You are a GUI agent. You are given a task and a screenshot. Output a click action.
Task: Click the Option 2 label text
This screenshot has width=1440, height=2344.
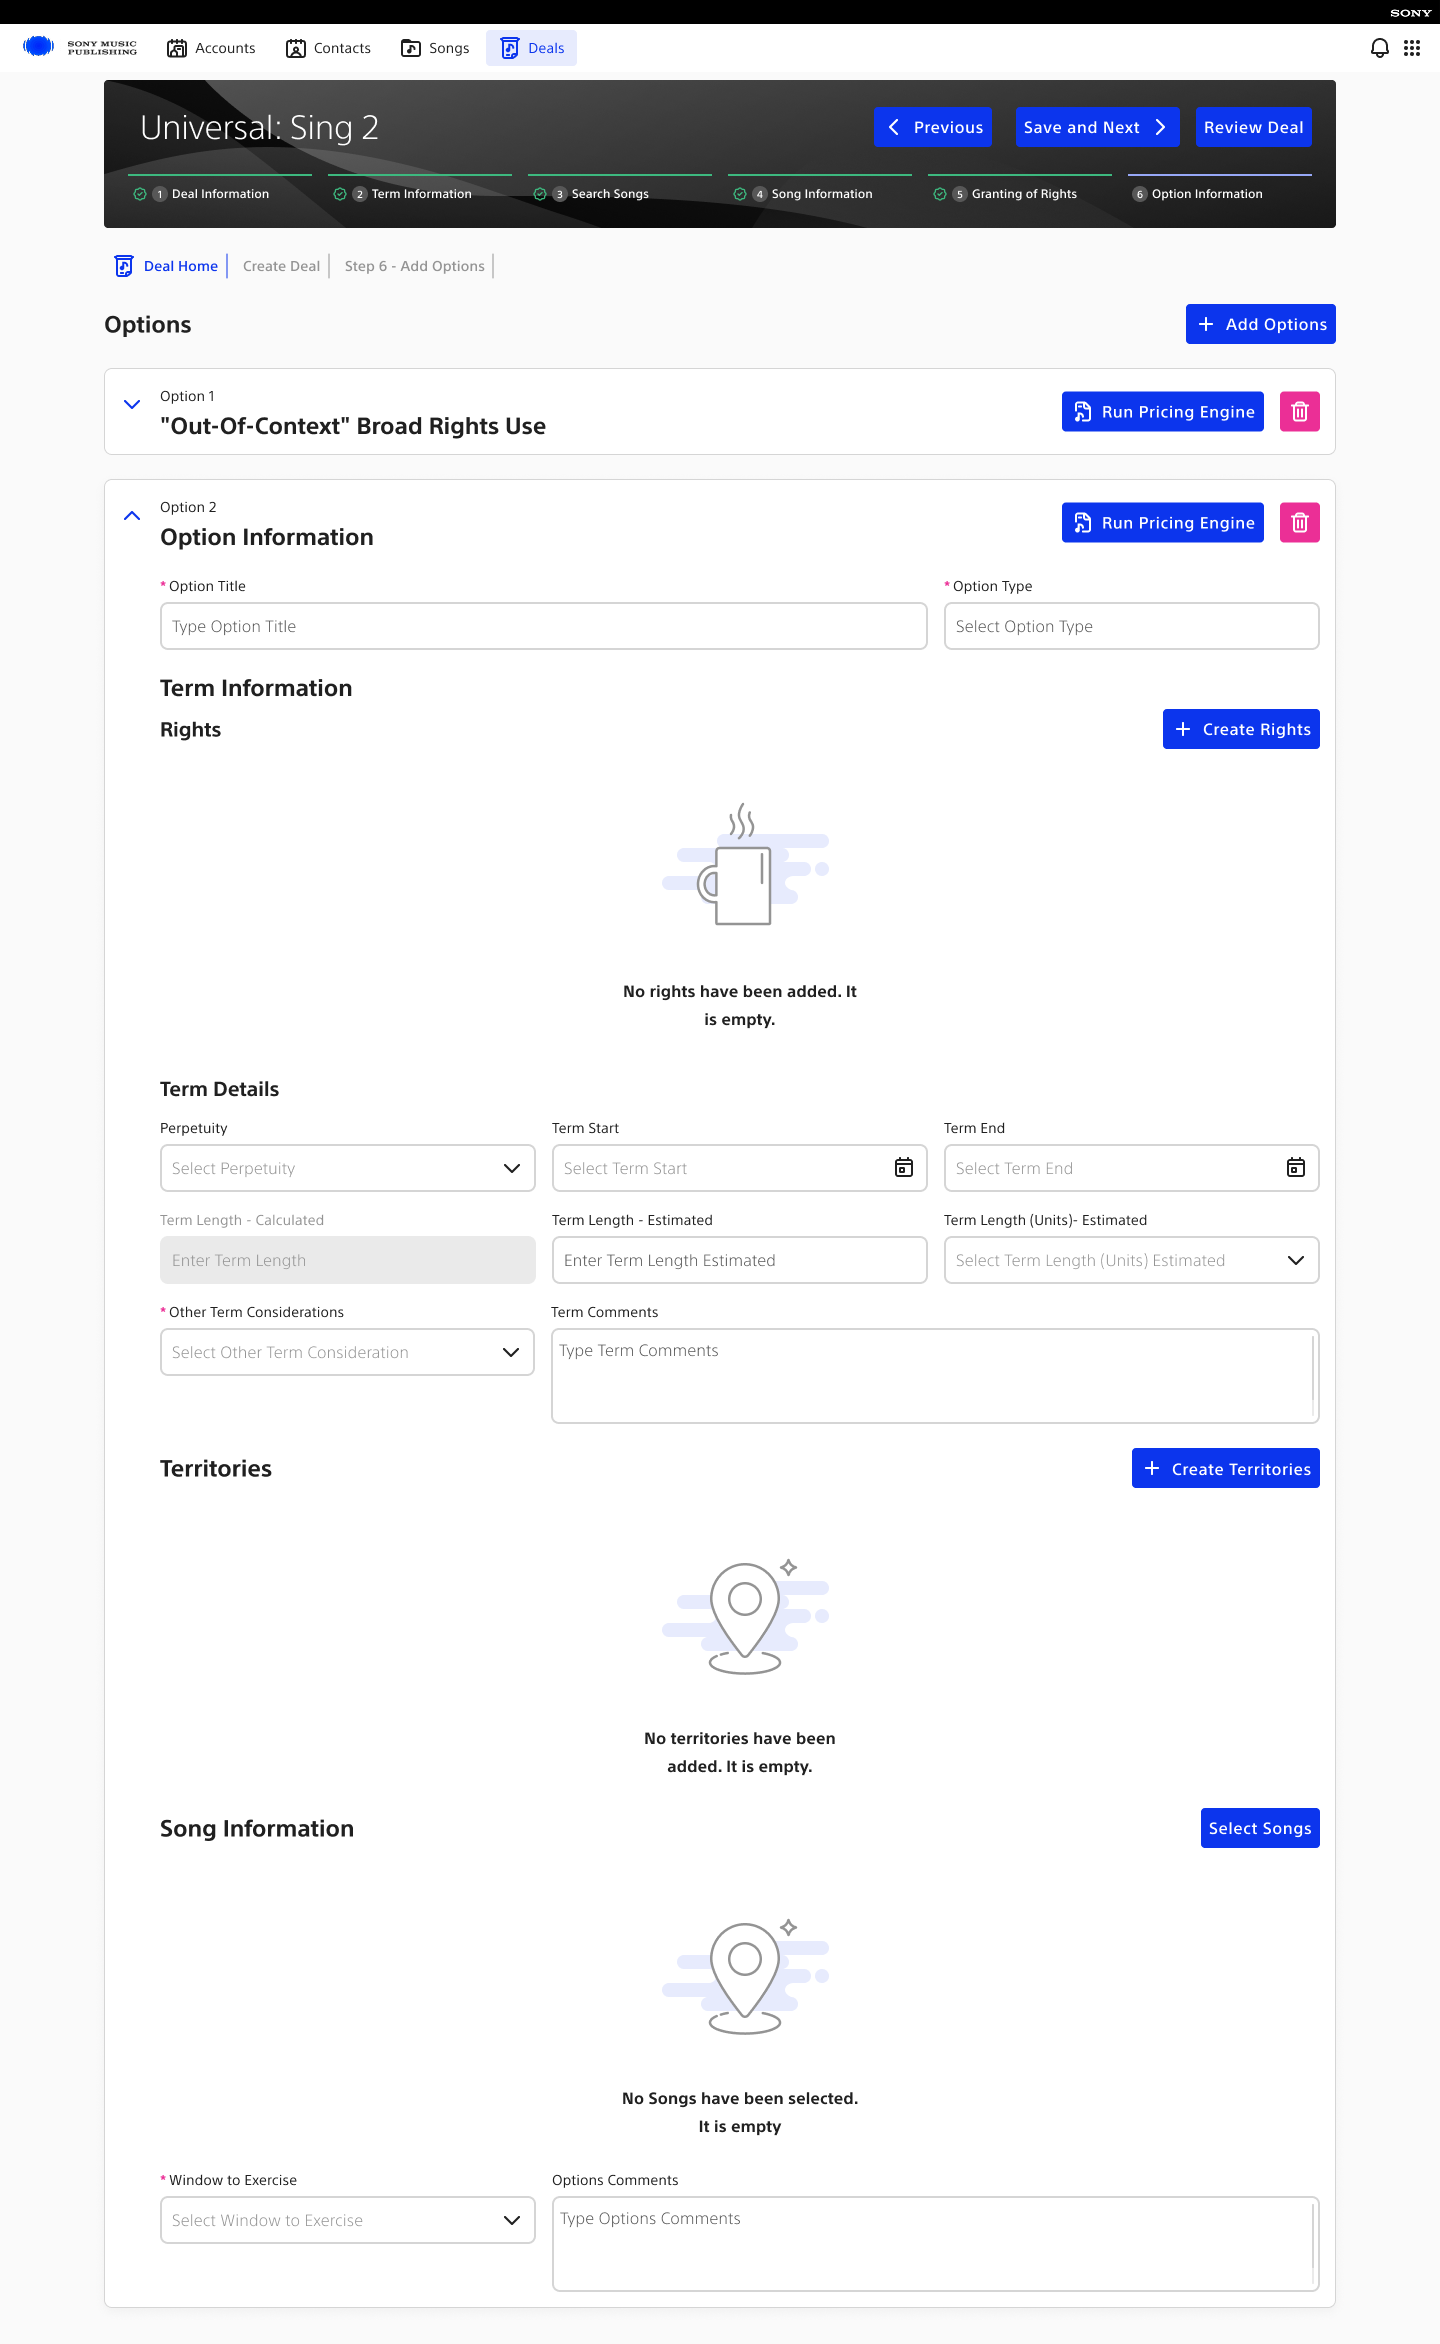point(188,507)
